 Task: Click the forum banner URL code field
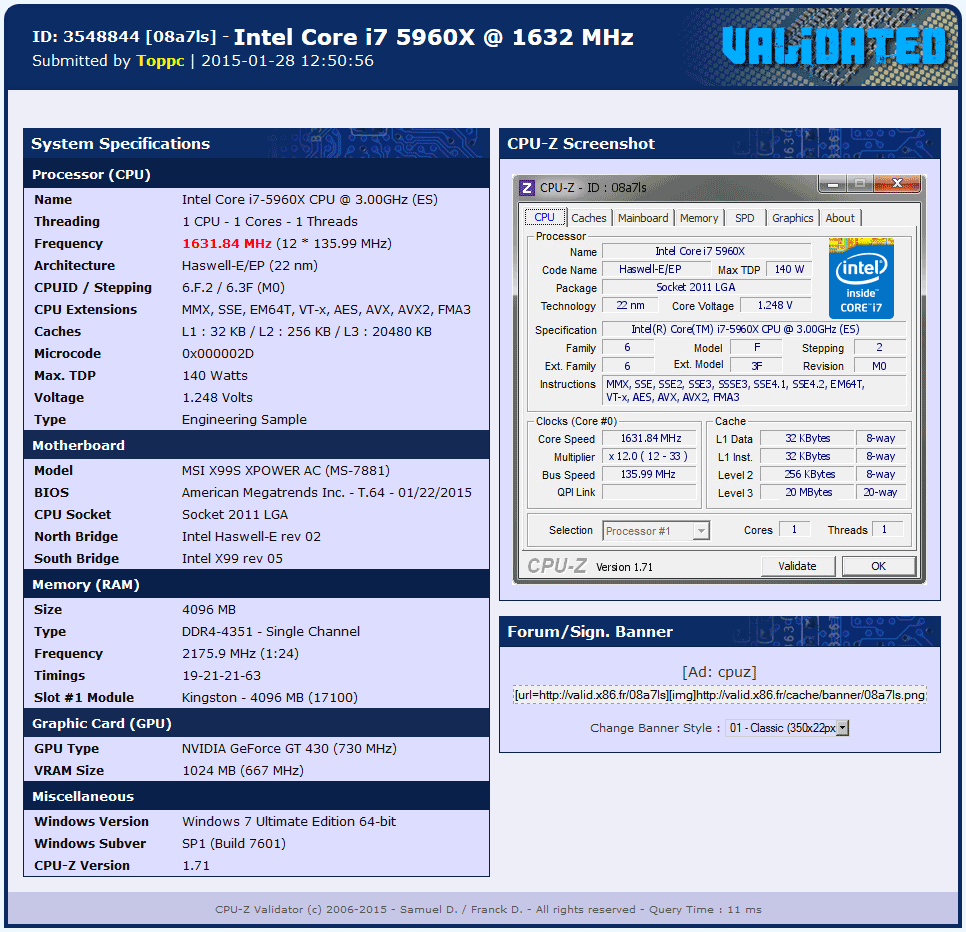click(x=720, y=695)
